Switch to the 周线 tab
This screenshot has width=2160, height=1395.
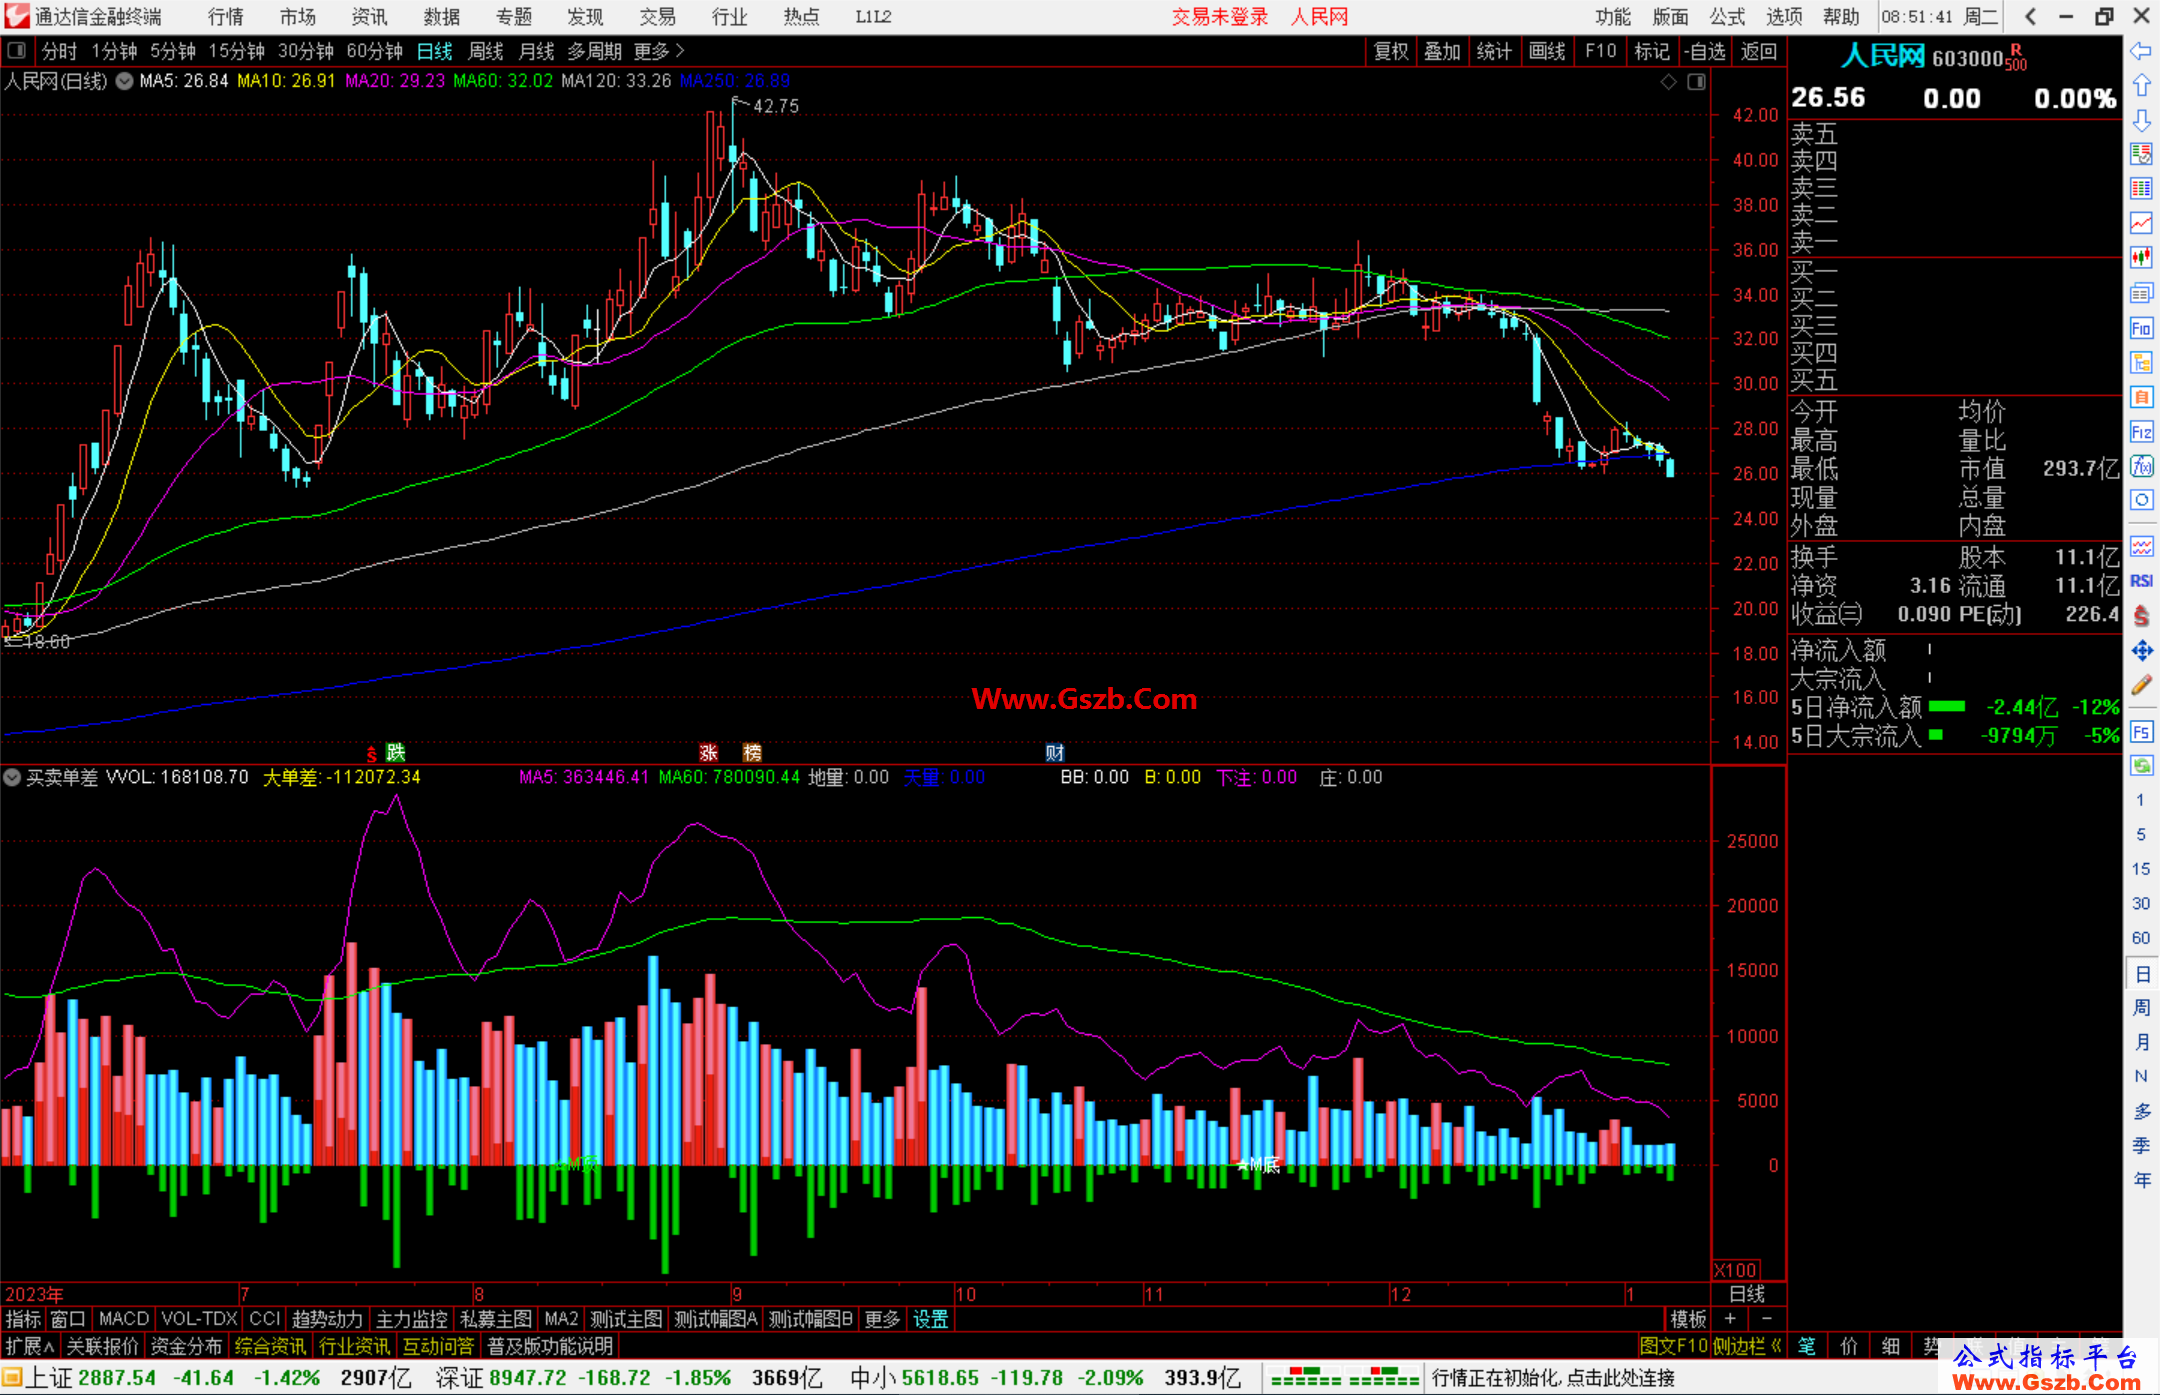pyautogui.click(x=486, y=51)
